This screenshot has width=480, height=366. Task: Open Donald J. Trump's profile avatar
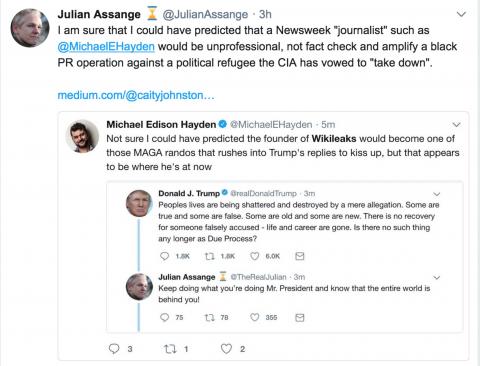click(x=139, y=203)
